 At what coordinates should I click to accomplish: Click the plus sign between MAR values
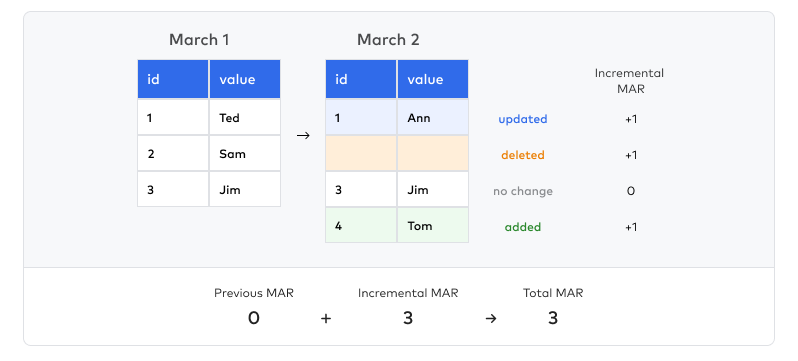click(326, 319)
